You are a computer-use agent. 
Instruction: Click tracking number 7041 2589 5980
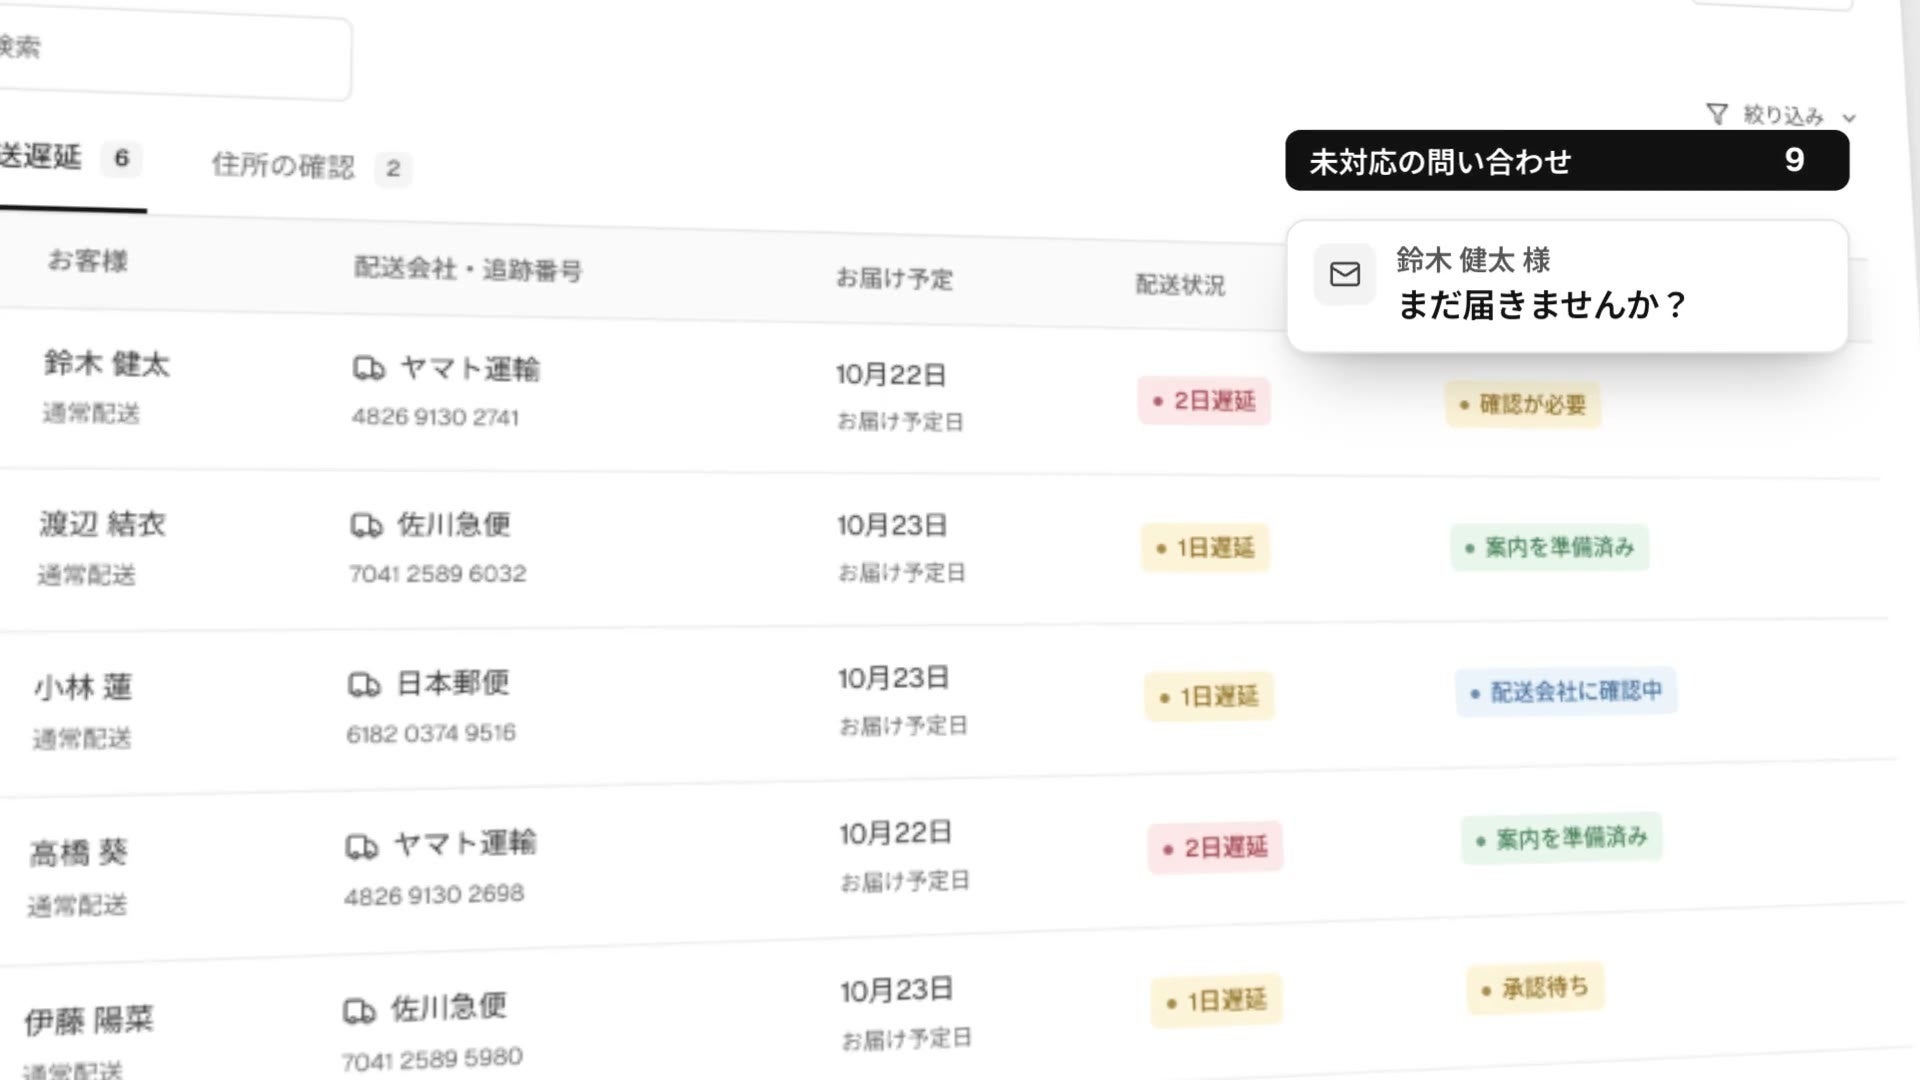pyautogui.click(x=432, y=1058)
